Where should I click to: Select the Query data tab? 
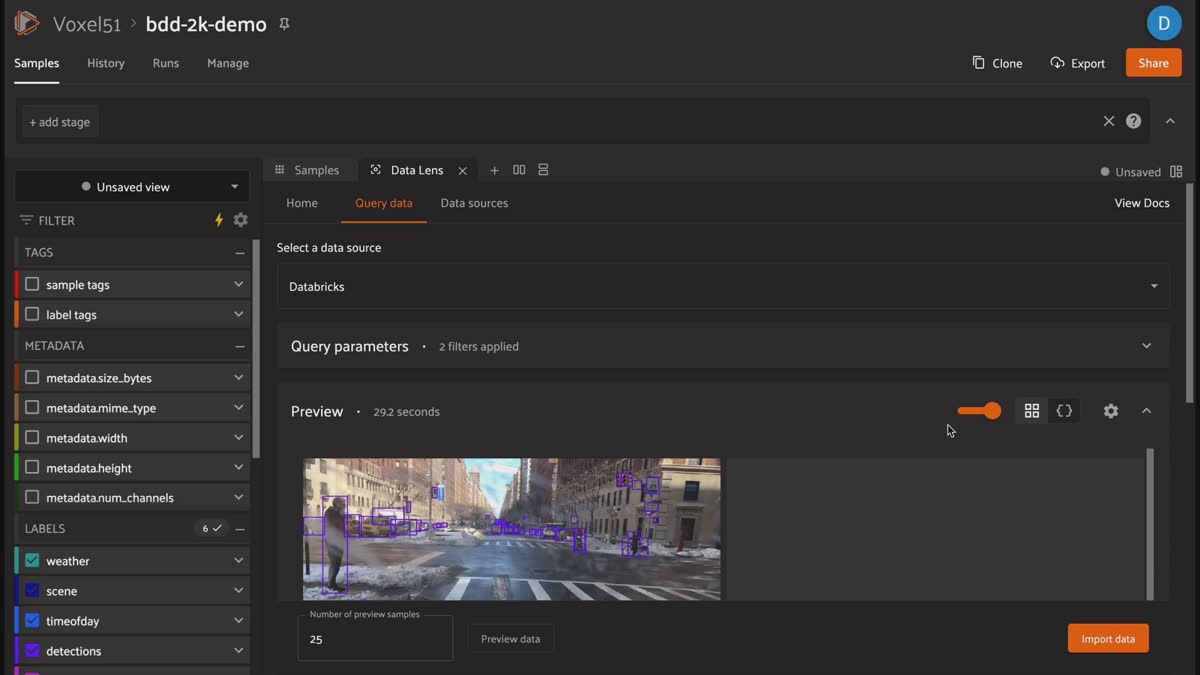pyautogui.click(x=384, y=203)
